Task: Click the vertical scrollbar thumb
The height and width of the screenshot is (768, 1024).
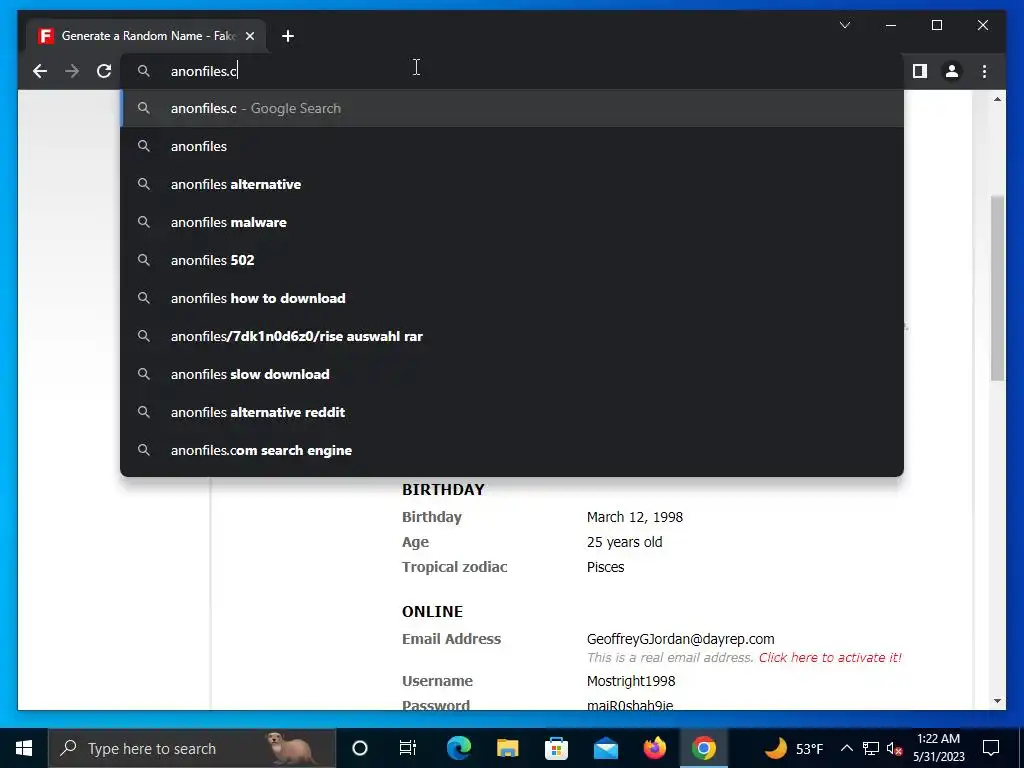Action: coord(997,287)
